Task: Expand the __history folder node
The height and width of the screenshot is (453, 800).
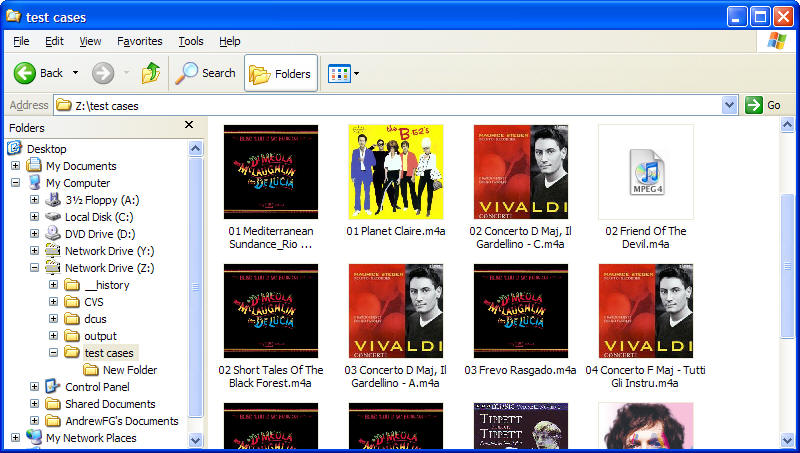Action: click(53, 285)
